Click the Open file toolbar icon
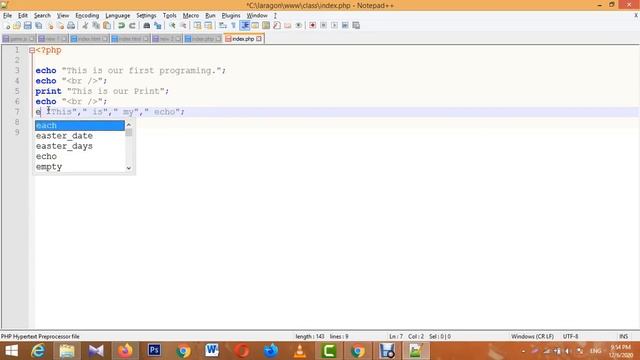Image resolution: width=640 pixels, height=360 pixels. click(x=17, y=25)
